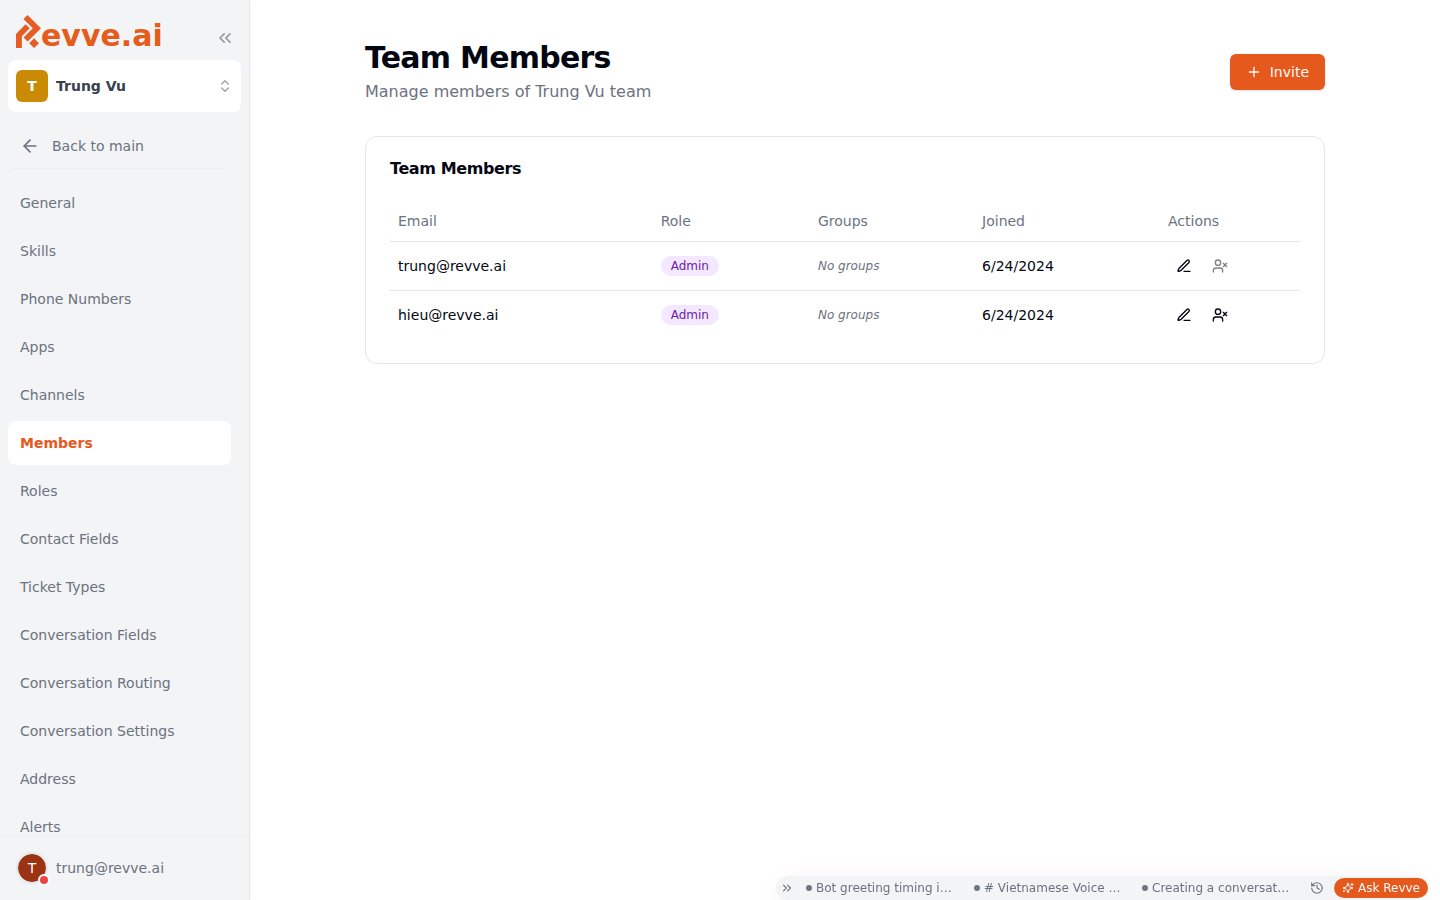Click the Admin badge for trung@revve.ai

coord(690,266)
